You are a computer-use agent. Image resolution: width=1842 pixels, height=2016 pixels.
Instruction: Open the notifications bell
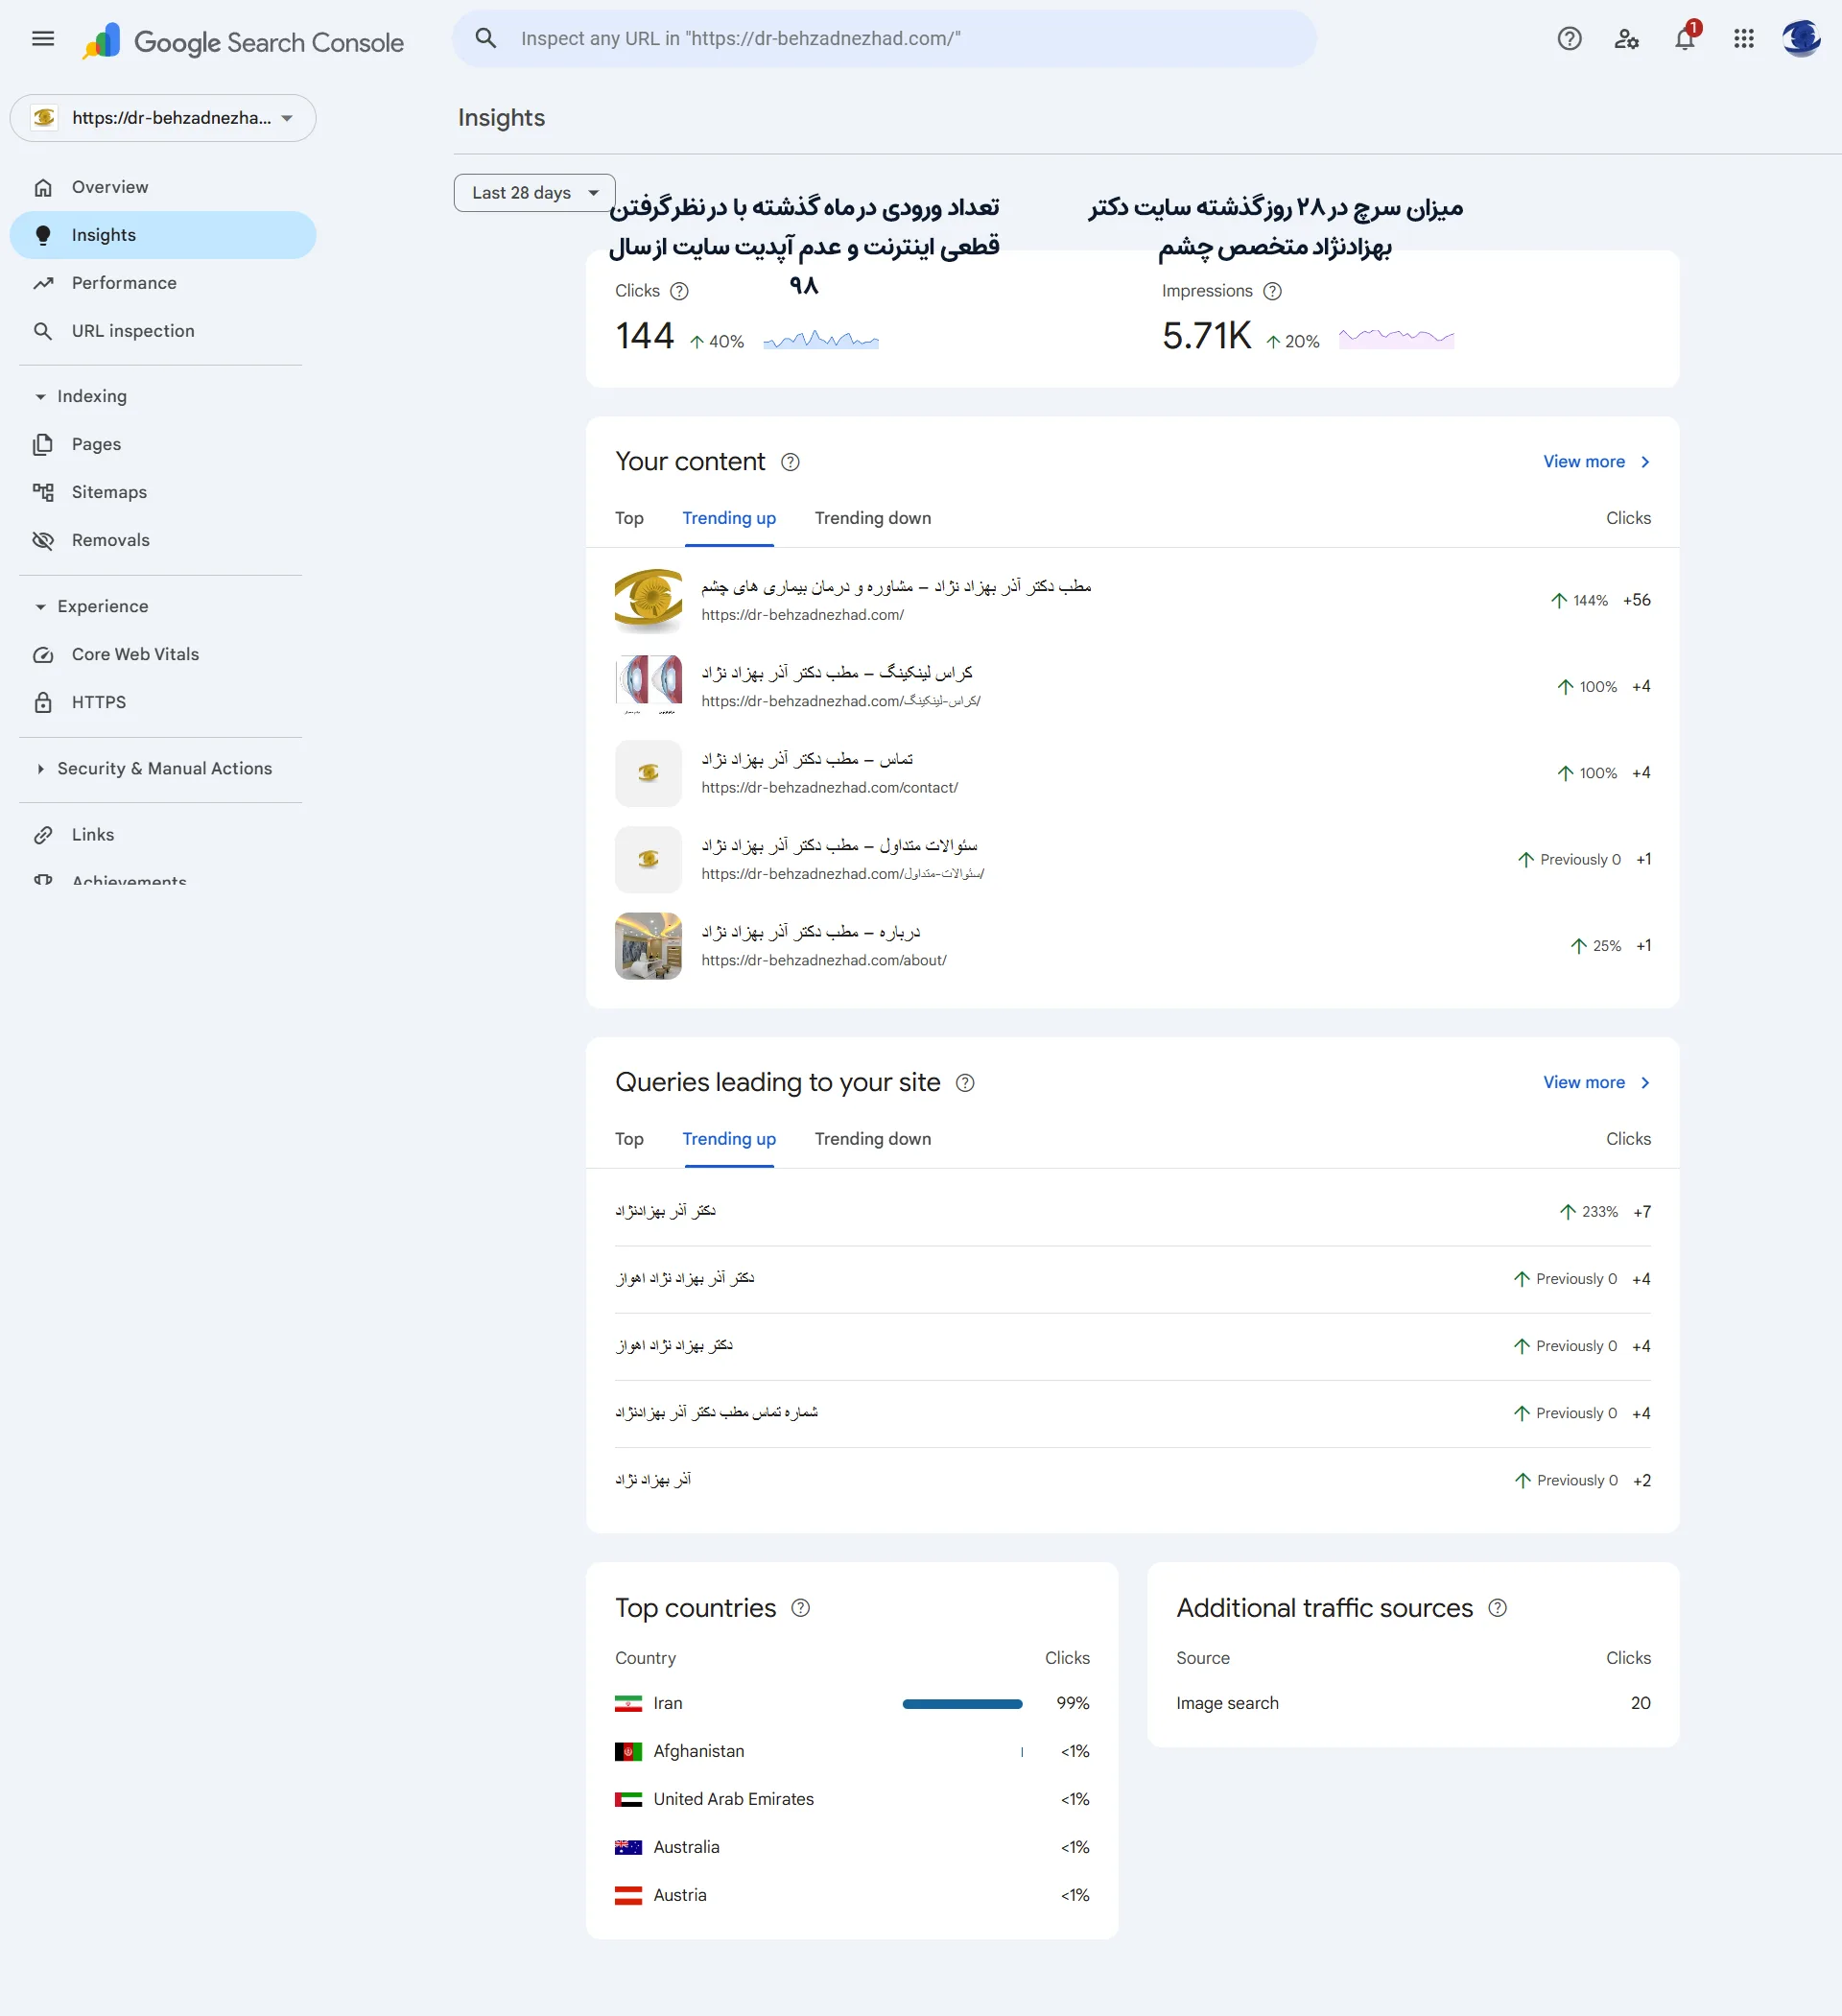[1685, 39]
